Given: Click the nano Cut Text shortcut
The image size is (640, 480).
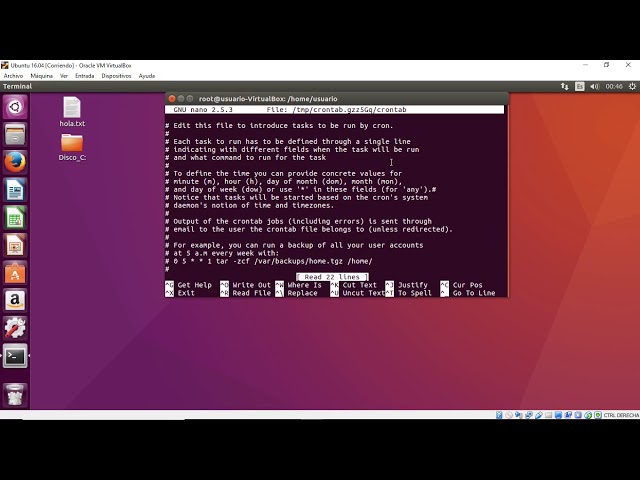Looking at the screenshot, I should (353, 285).
